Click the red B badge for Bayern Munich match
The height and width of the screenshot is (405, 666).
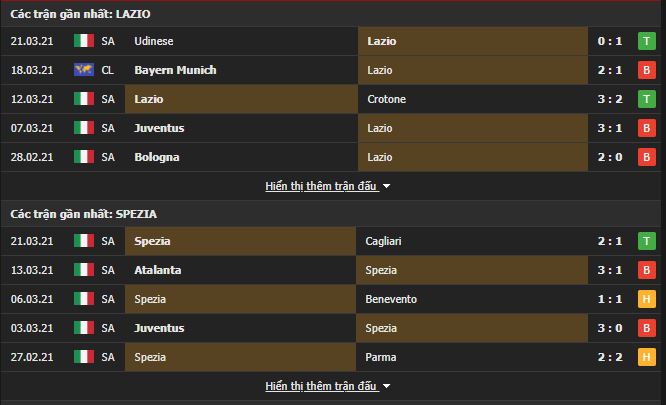[x=646, y=70]
